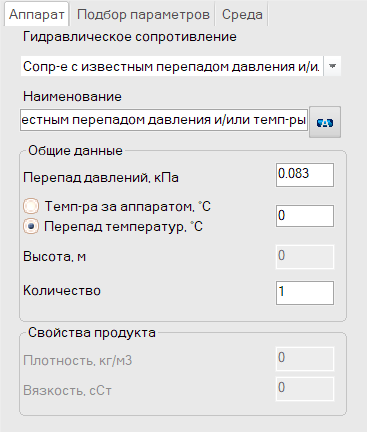Image resolution: width=367 pixels, height=432 pixels.
Task: Click the Наименование text field
Action: (164, 120)
